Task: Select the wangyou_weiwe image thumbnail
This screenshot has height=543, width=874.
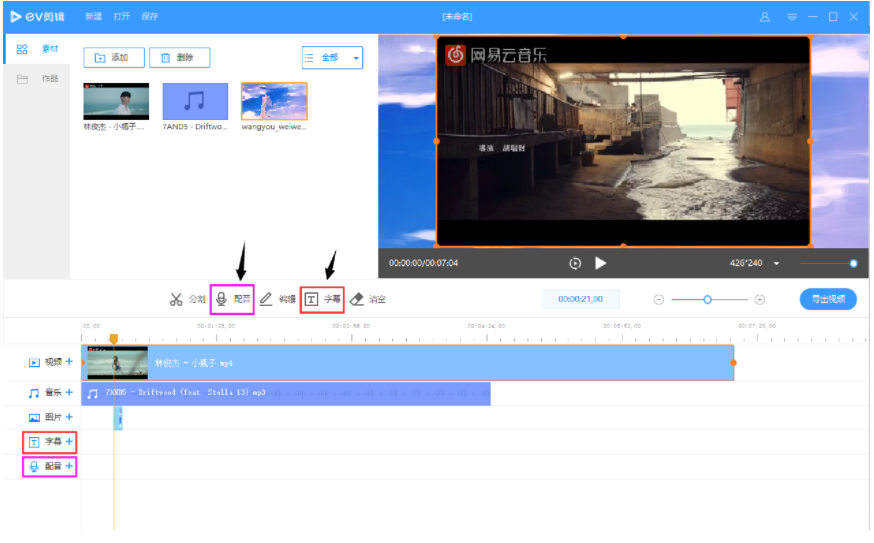Action: point(274,101)
